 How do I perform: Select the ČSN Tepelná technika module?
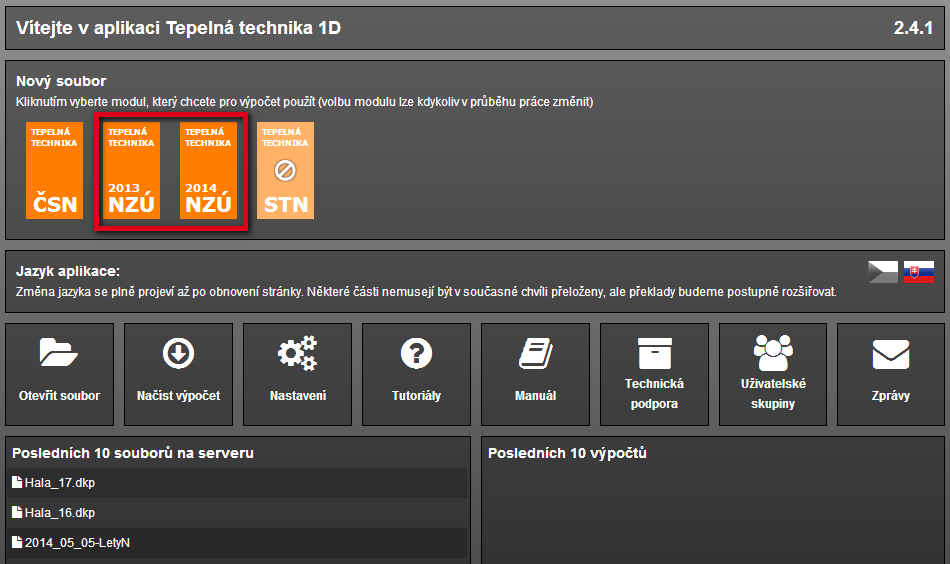coord(55,170)
